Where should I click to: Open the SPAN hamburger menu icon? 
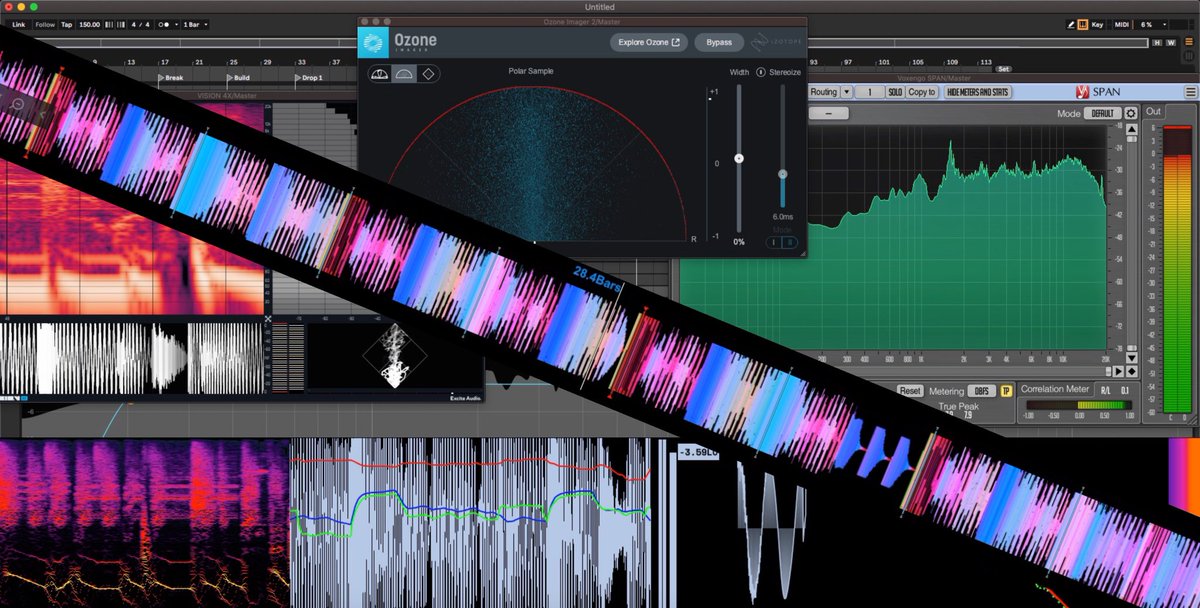pos(1190,92)
